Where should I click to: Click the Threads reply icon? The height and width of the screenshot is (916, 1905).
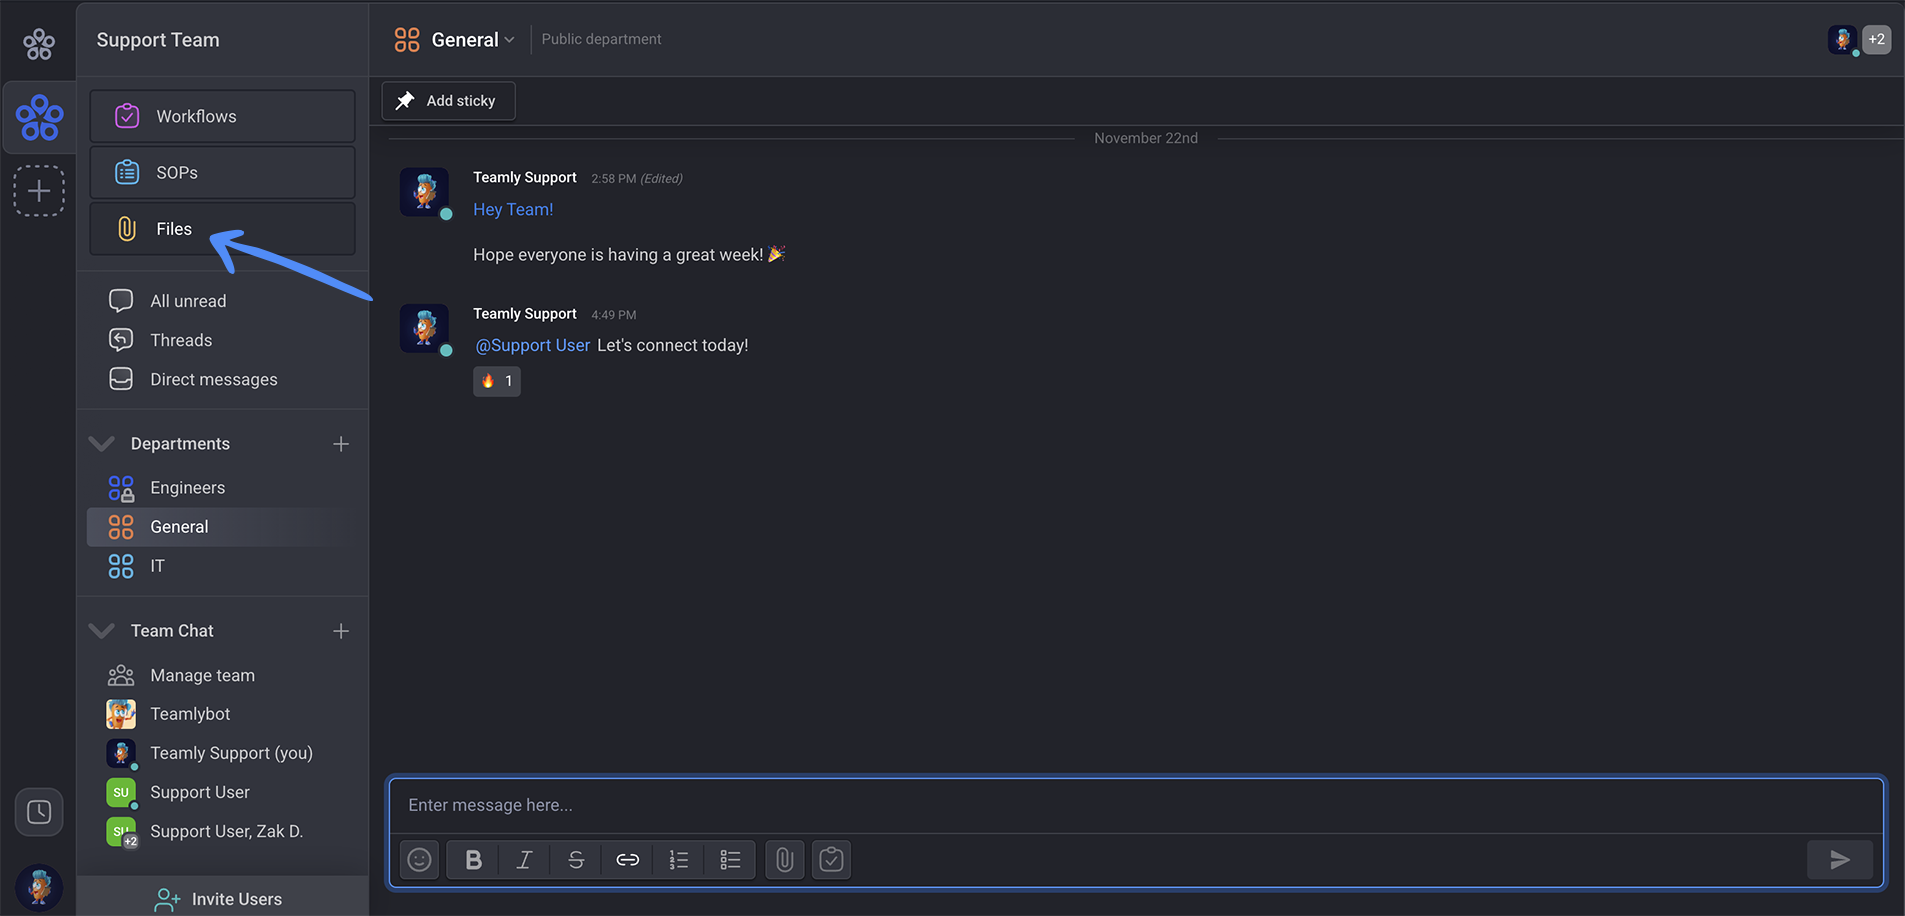pyautogui.click(x=121, y=340)
